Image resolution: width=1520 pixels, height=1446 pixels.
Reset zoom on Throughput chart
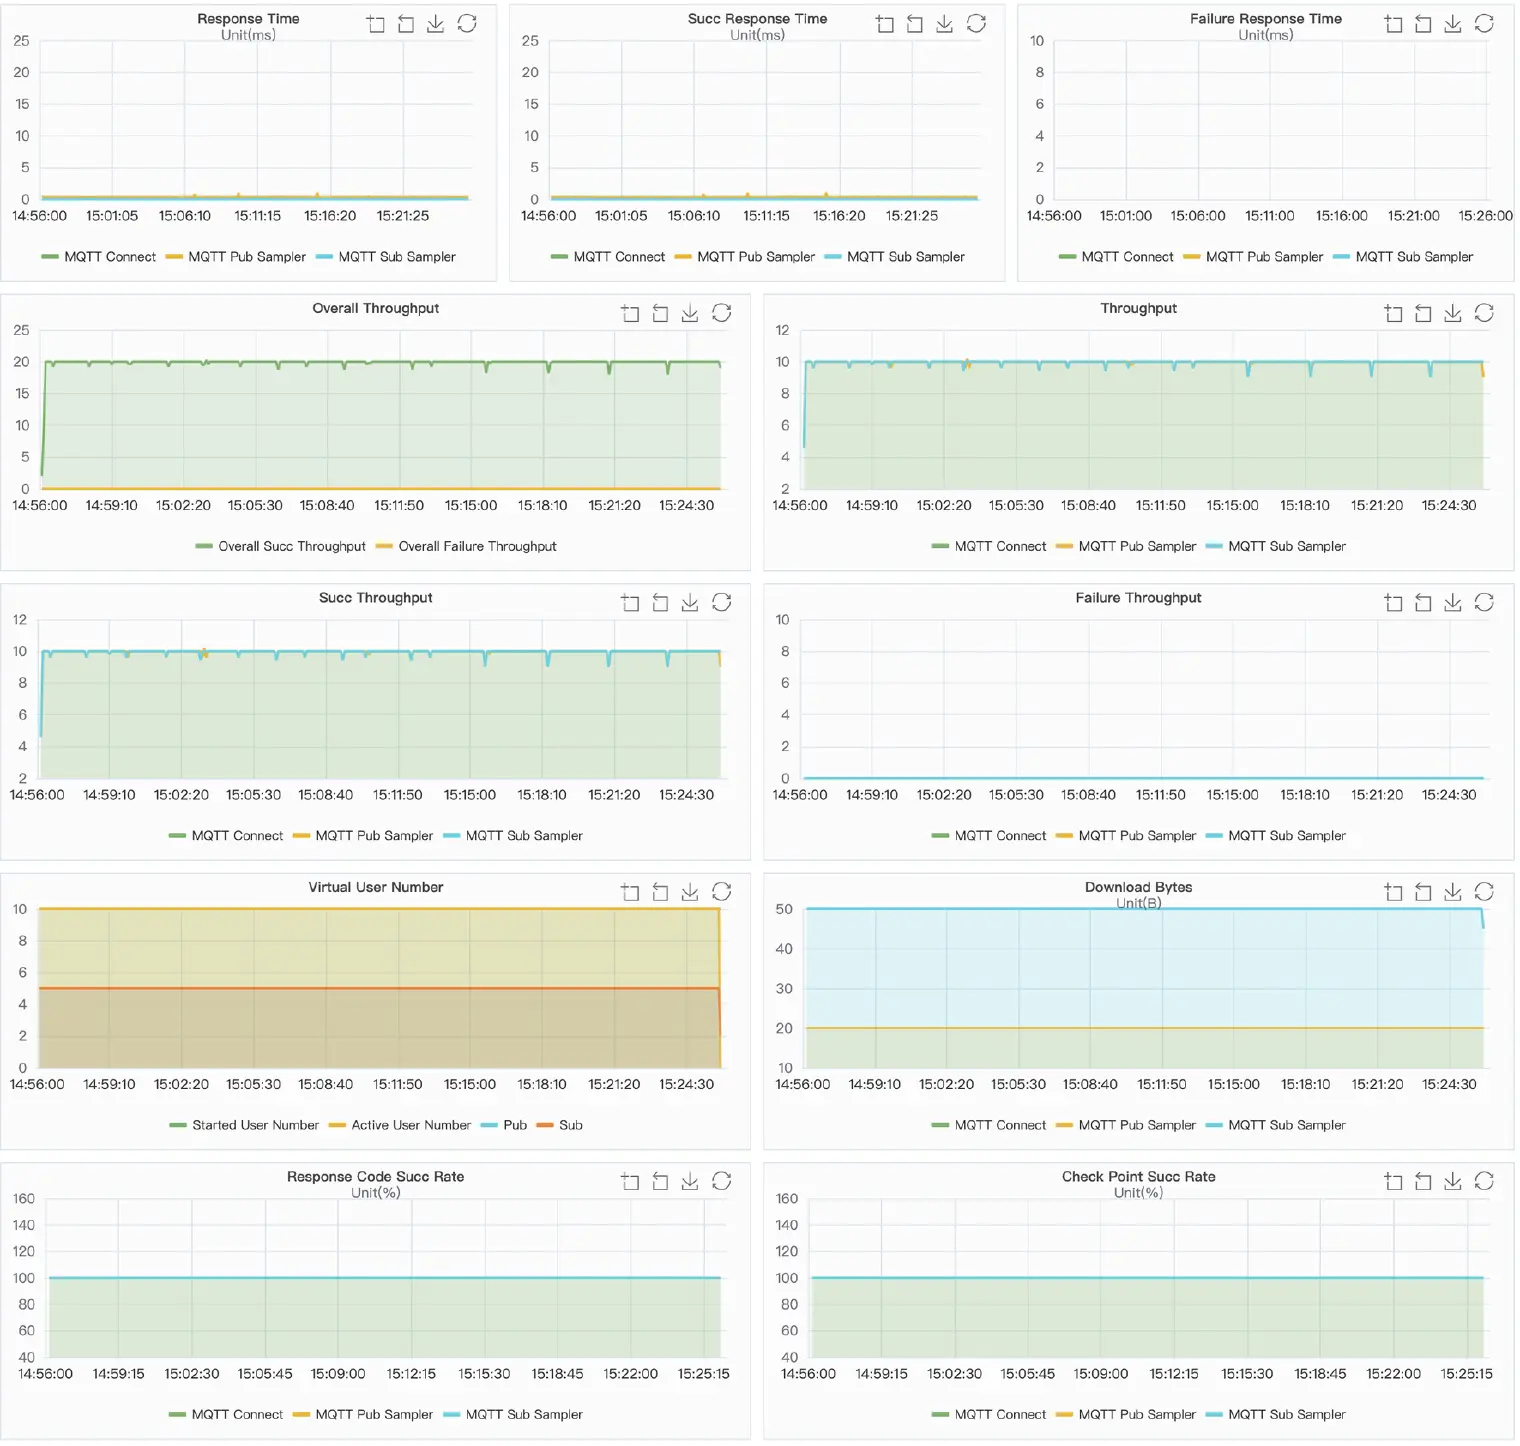(1424, 314)
